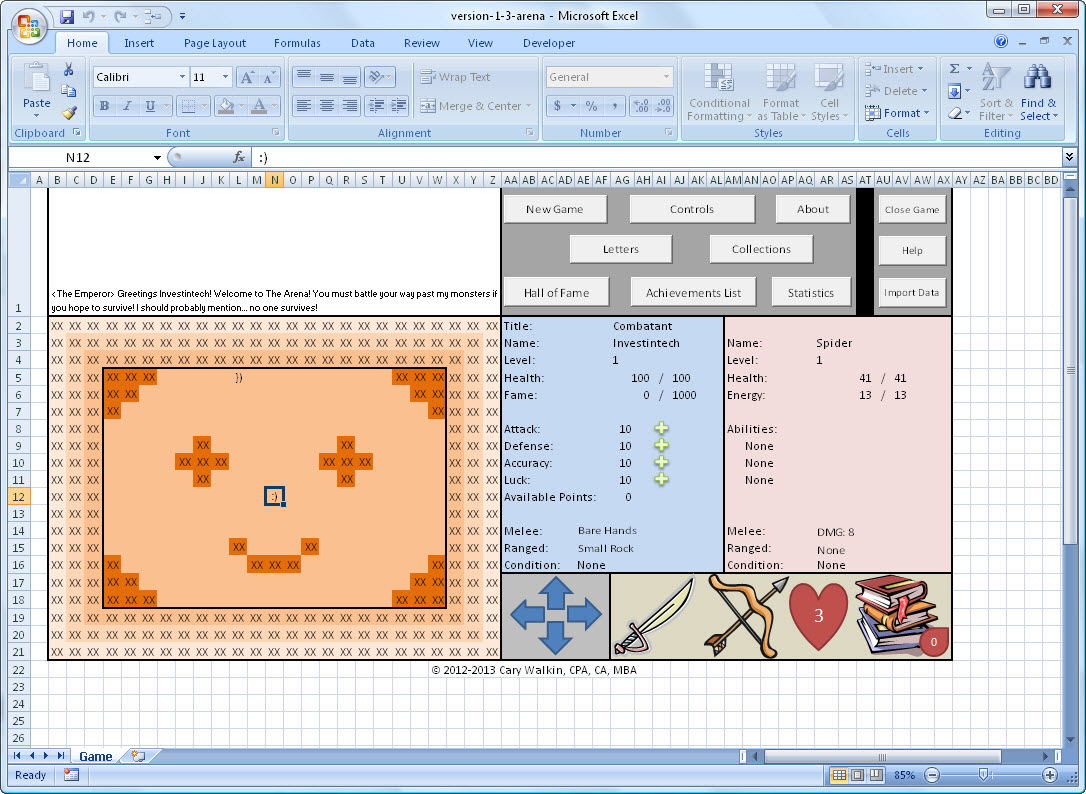Click the red heart potion icon
The height and width of the screenshot is (794, 1086).
(819, 615)
